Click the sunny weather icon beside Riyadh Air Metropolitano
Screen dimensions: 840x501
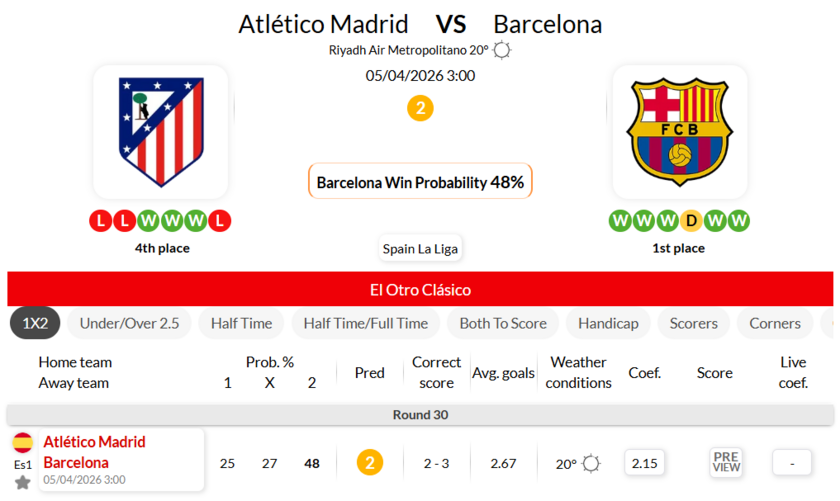502,50
